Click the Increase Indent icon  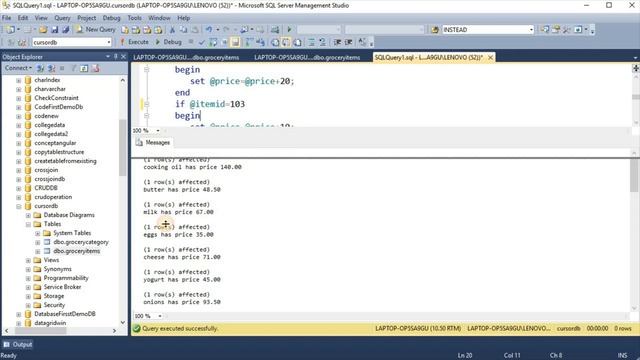click(x=349, y=42)
